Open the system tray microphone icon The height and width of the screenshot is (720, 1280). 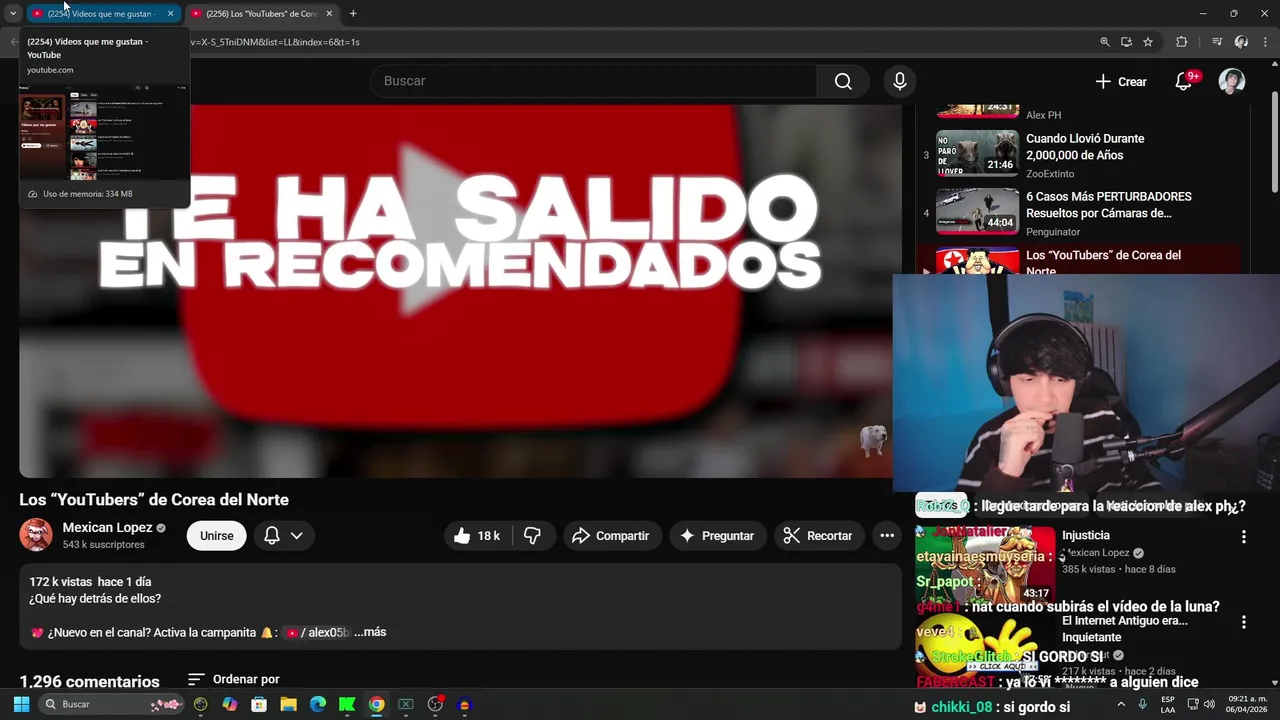(1142, 704)
